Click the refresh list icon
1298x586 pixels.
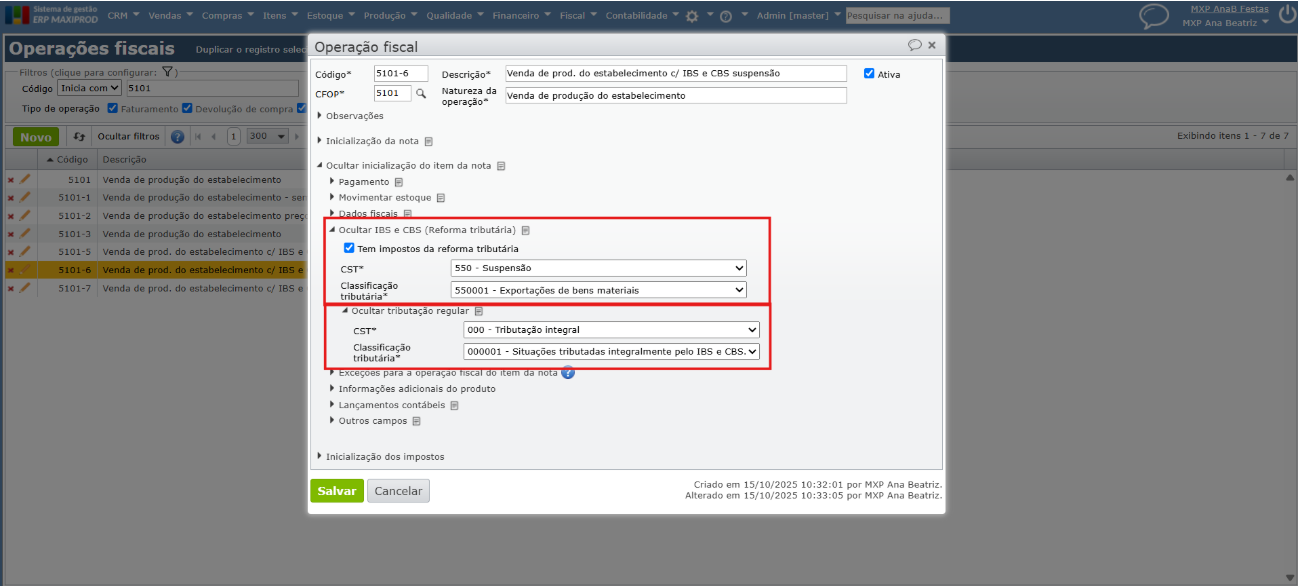(x=80, y=136)
